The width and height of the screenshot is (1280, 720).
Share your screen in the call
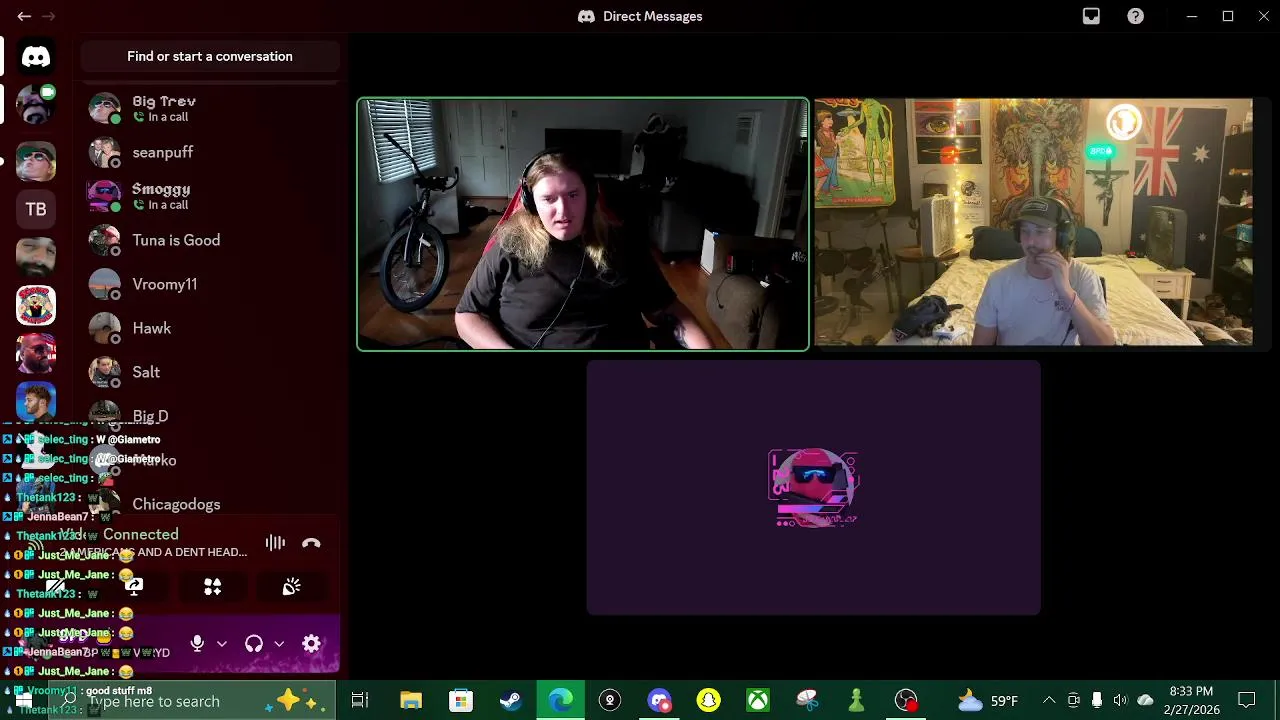tap(134, 587)
